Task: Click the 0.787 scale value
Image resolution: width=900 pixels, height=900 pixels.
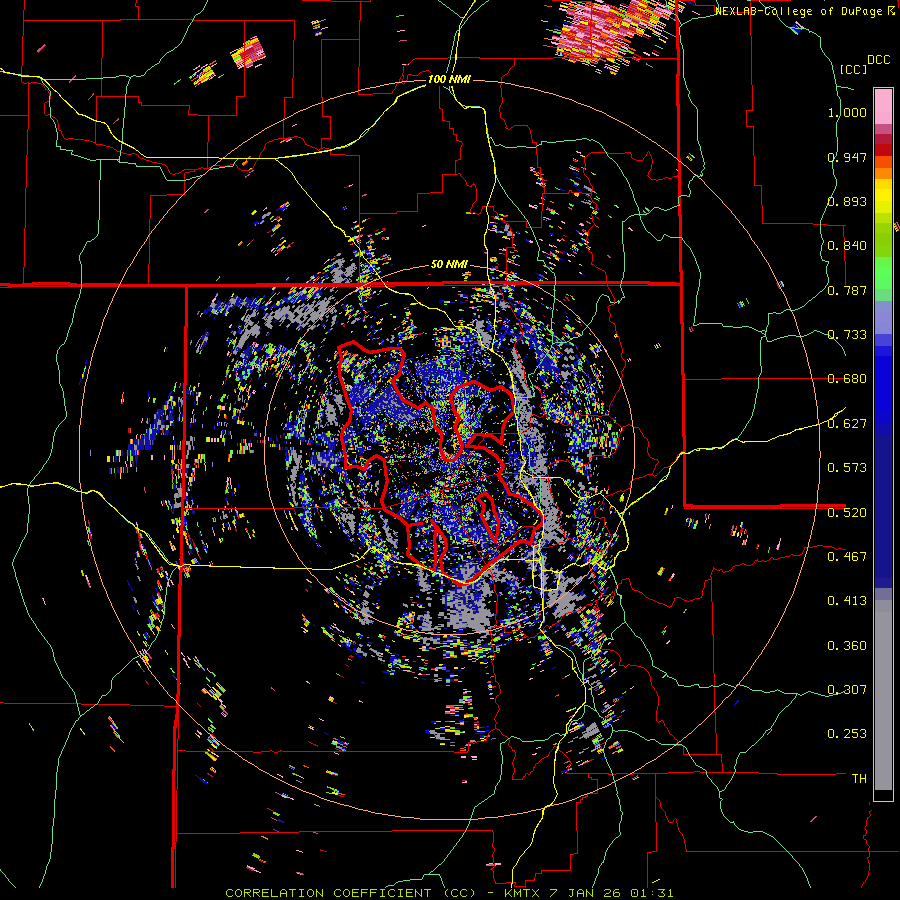Action: point(847,290)
